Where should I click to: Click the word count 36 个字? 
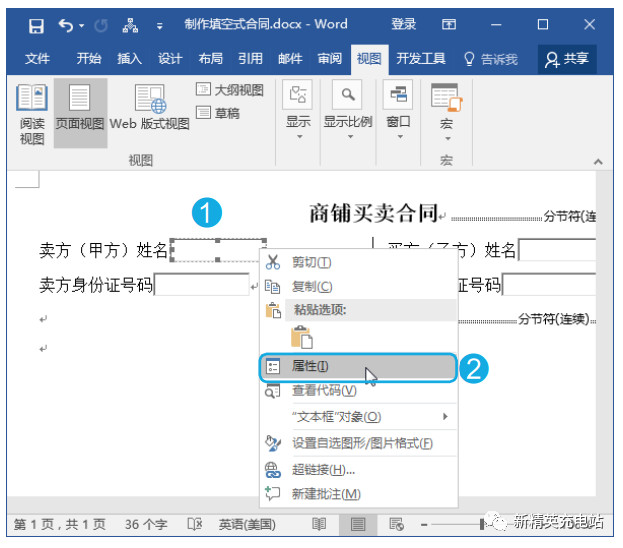coord(146,525)
